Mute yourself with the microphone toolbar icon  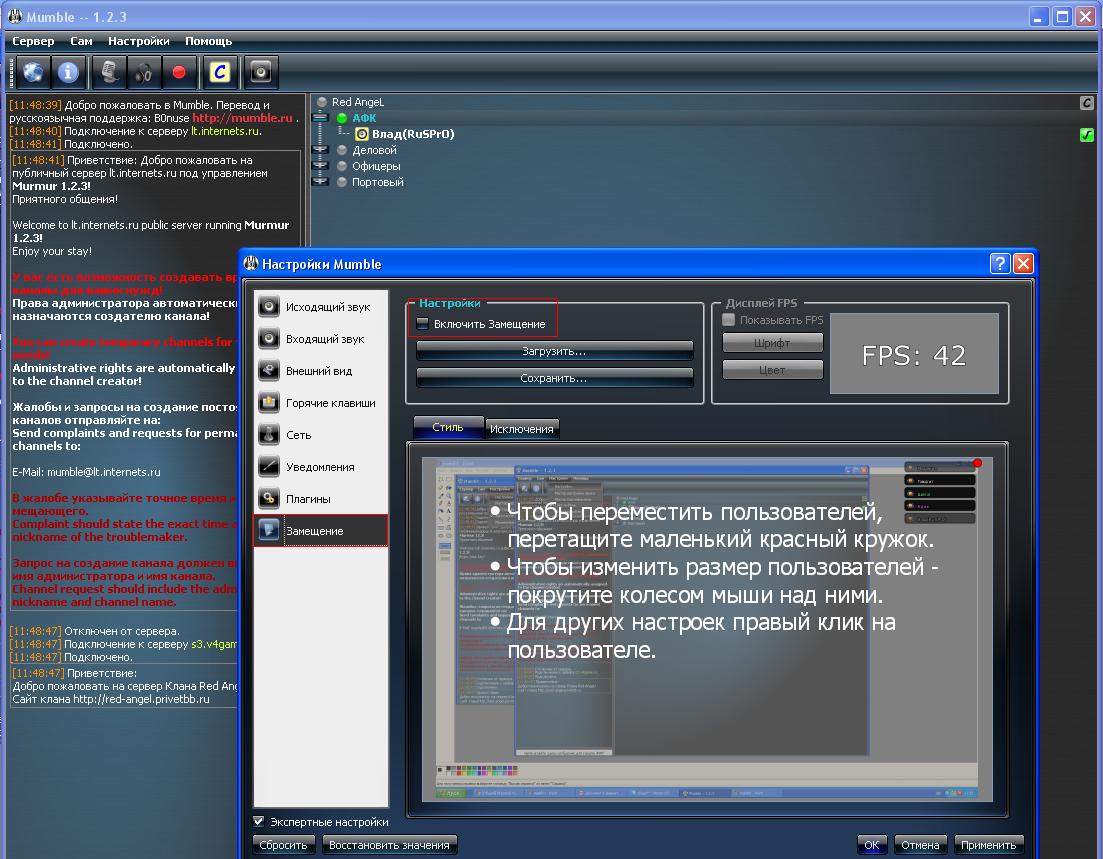pos(109,72)
